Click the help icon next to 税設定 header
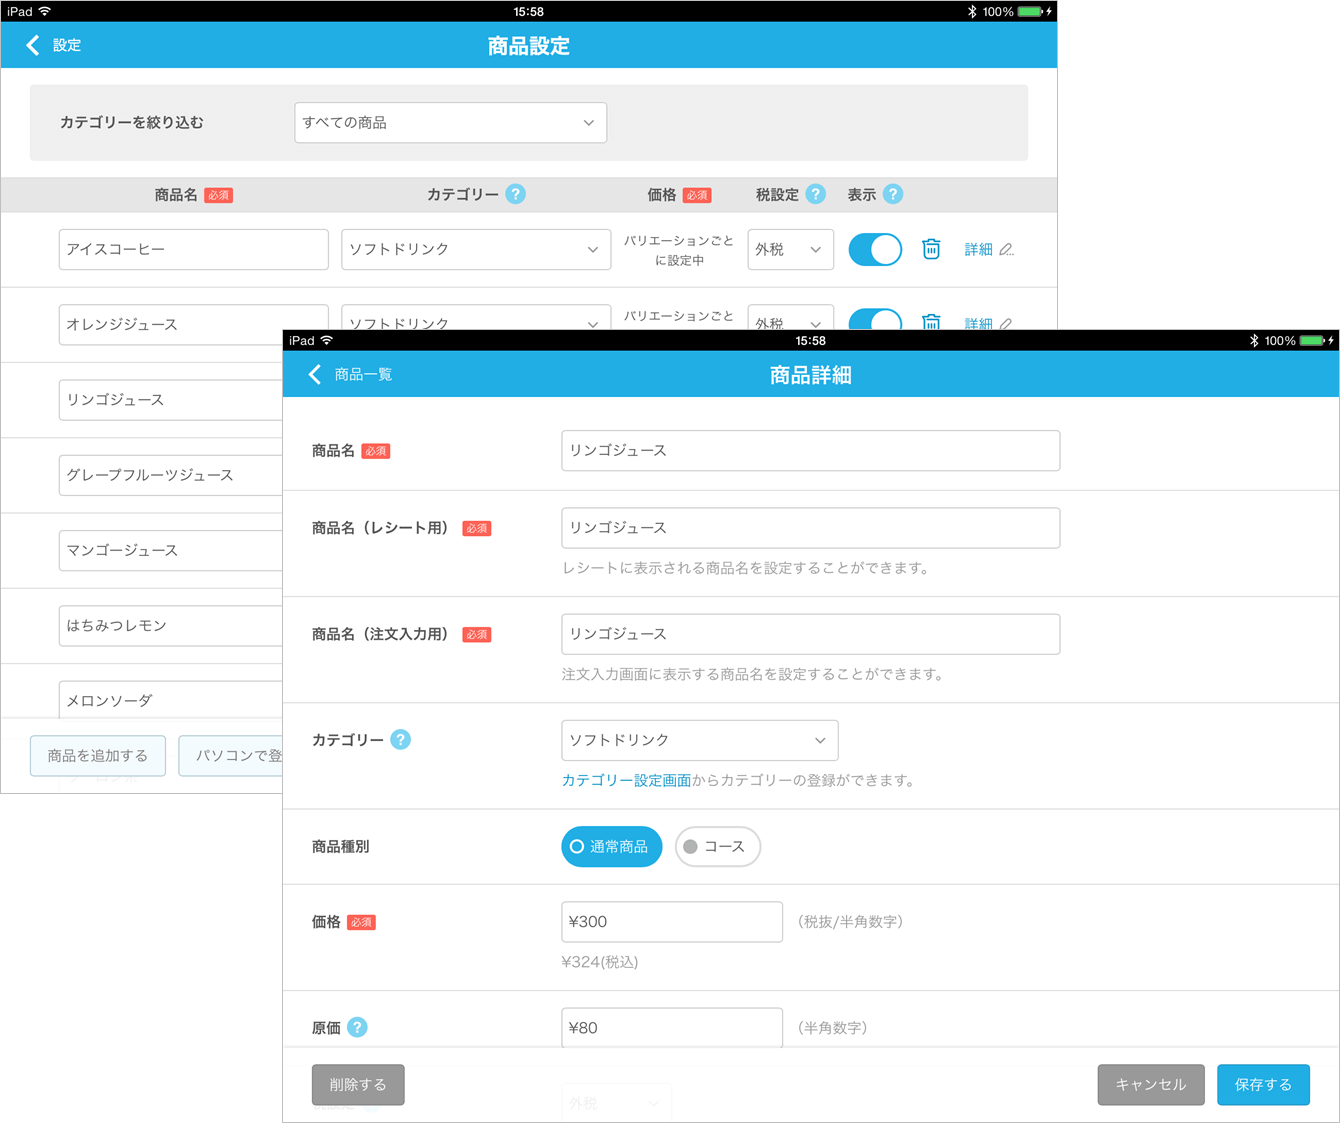The height and width of the screenshot is (1123, 1340). (x=815, y=194)
